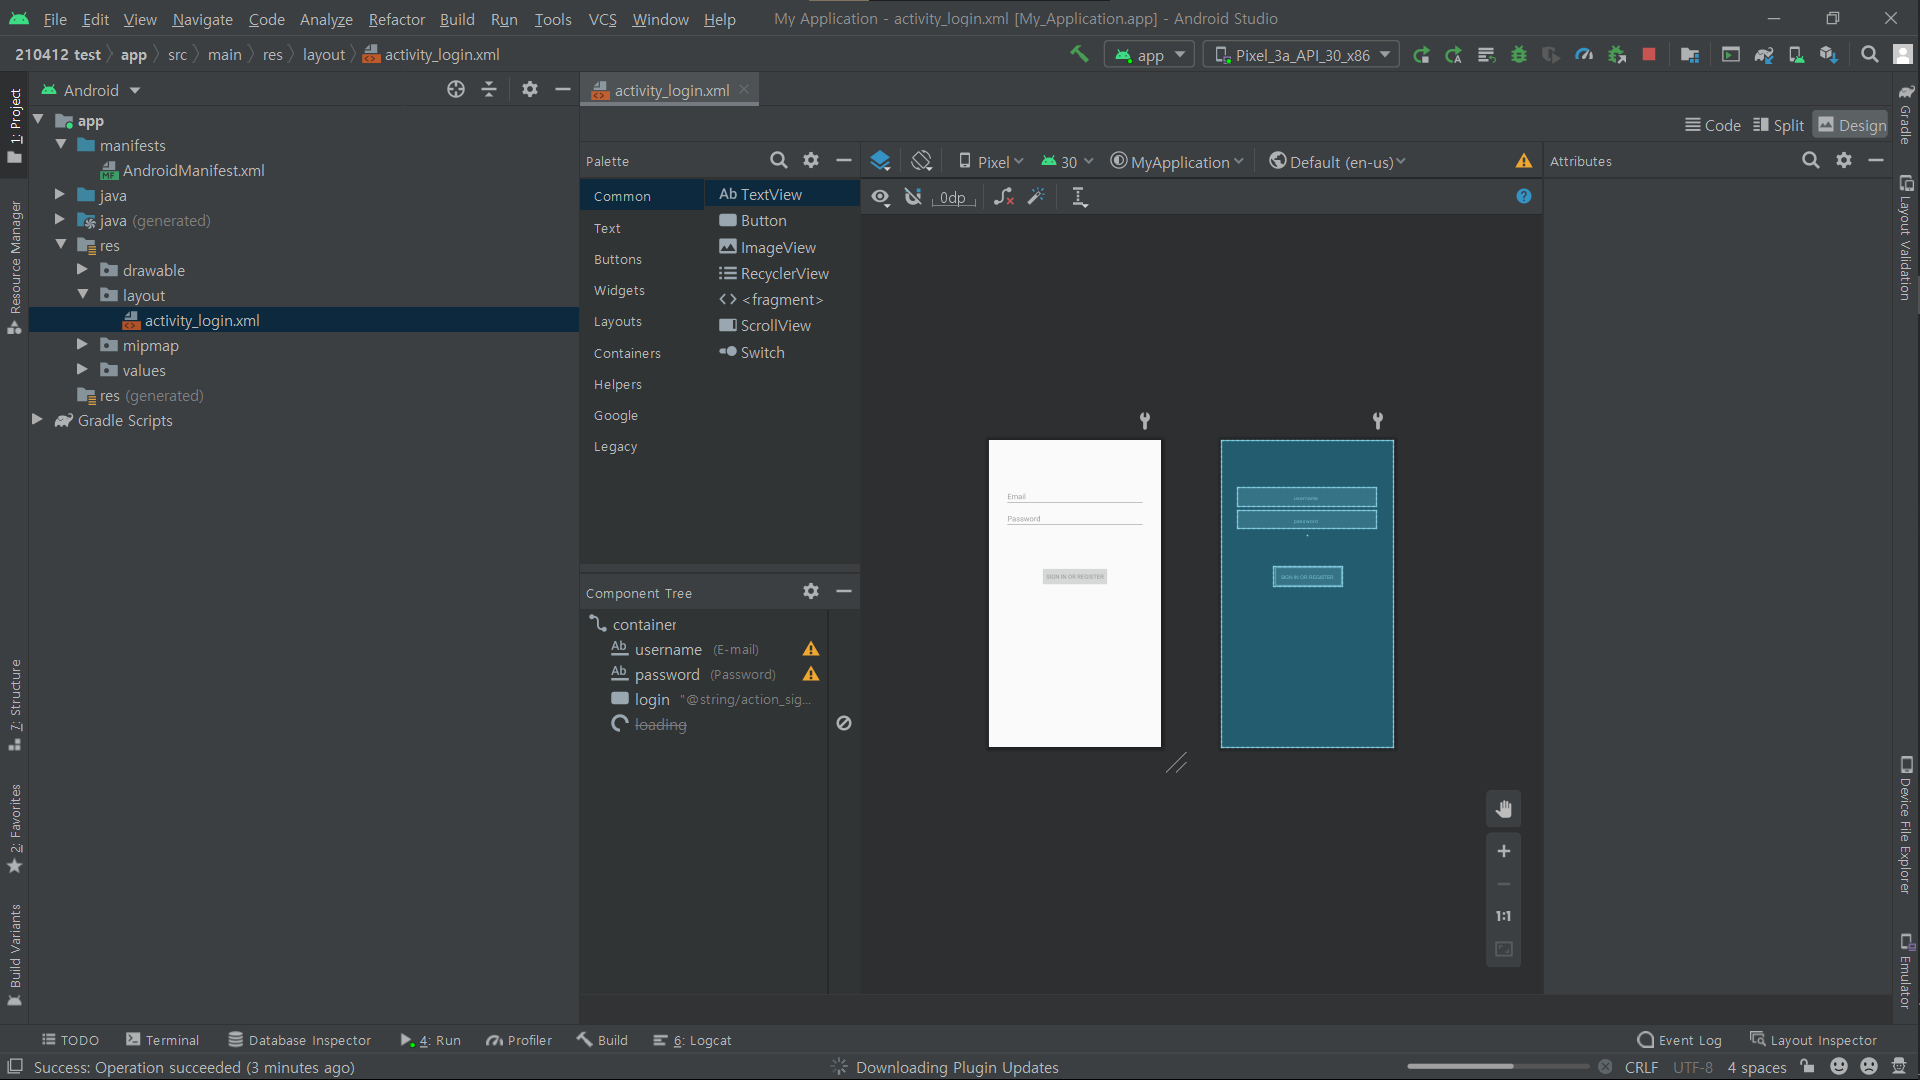Open the Pixel_3a_API_30_x86 device selector

1301,55
